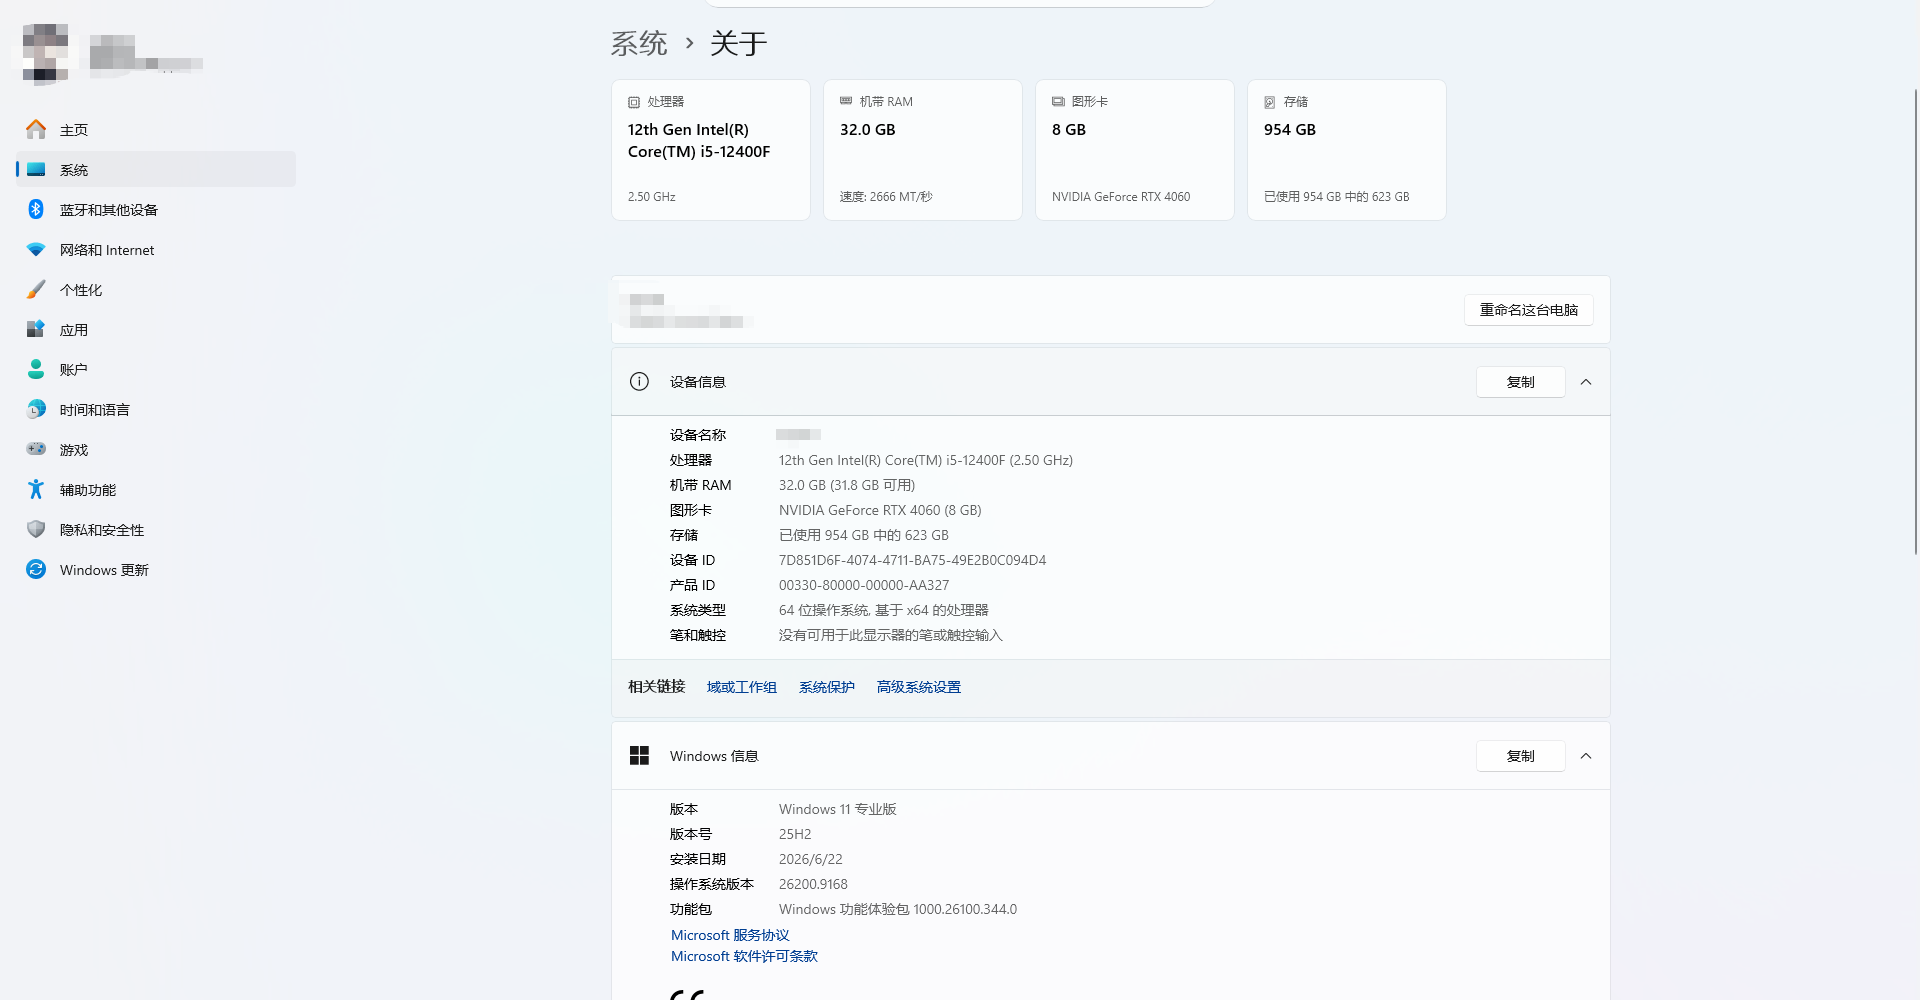This screenshot has height=1000, width=1920.
Task: Click the Accessibility (辅助功能) figure icon
Action: 36,489
